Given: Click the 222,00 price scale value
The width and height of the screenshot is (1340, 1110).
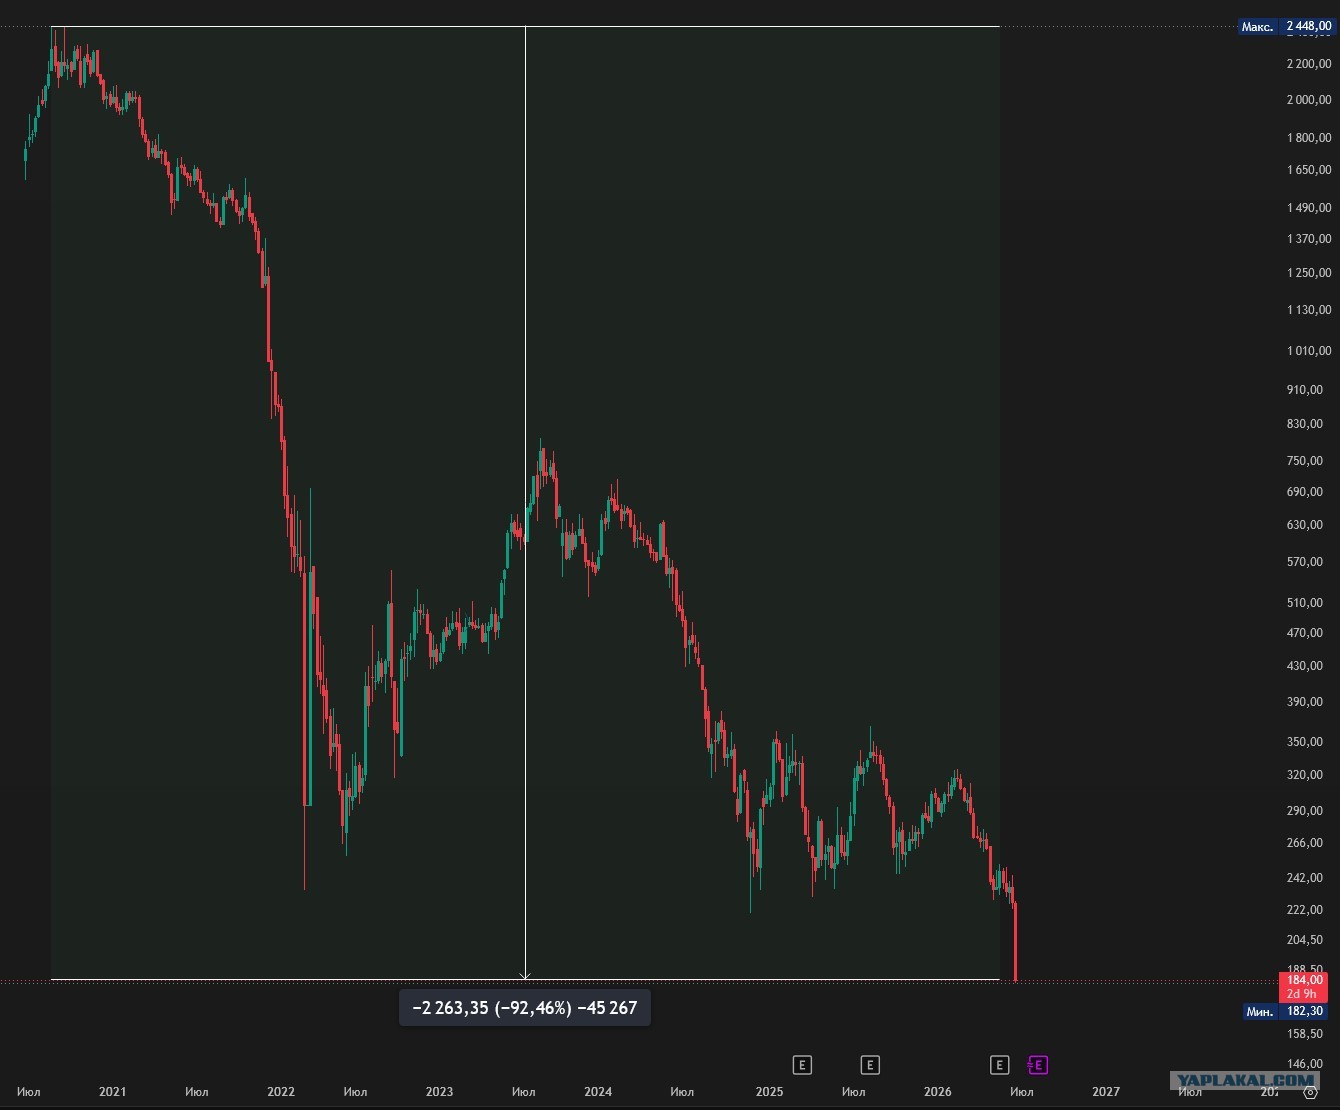Looking at the screenshot, I should tap(1305, 910).
